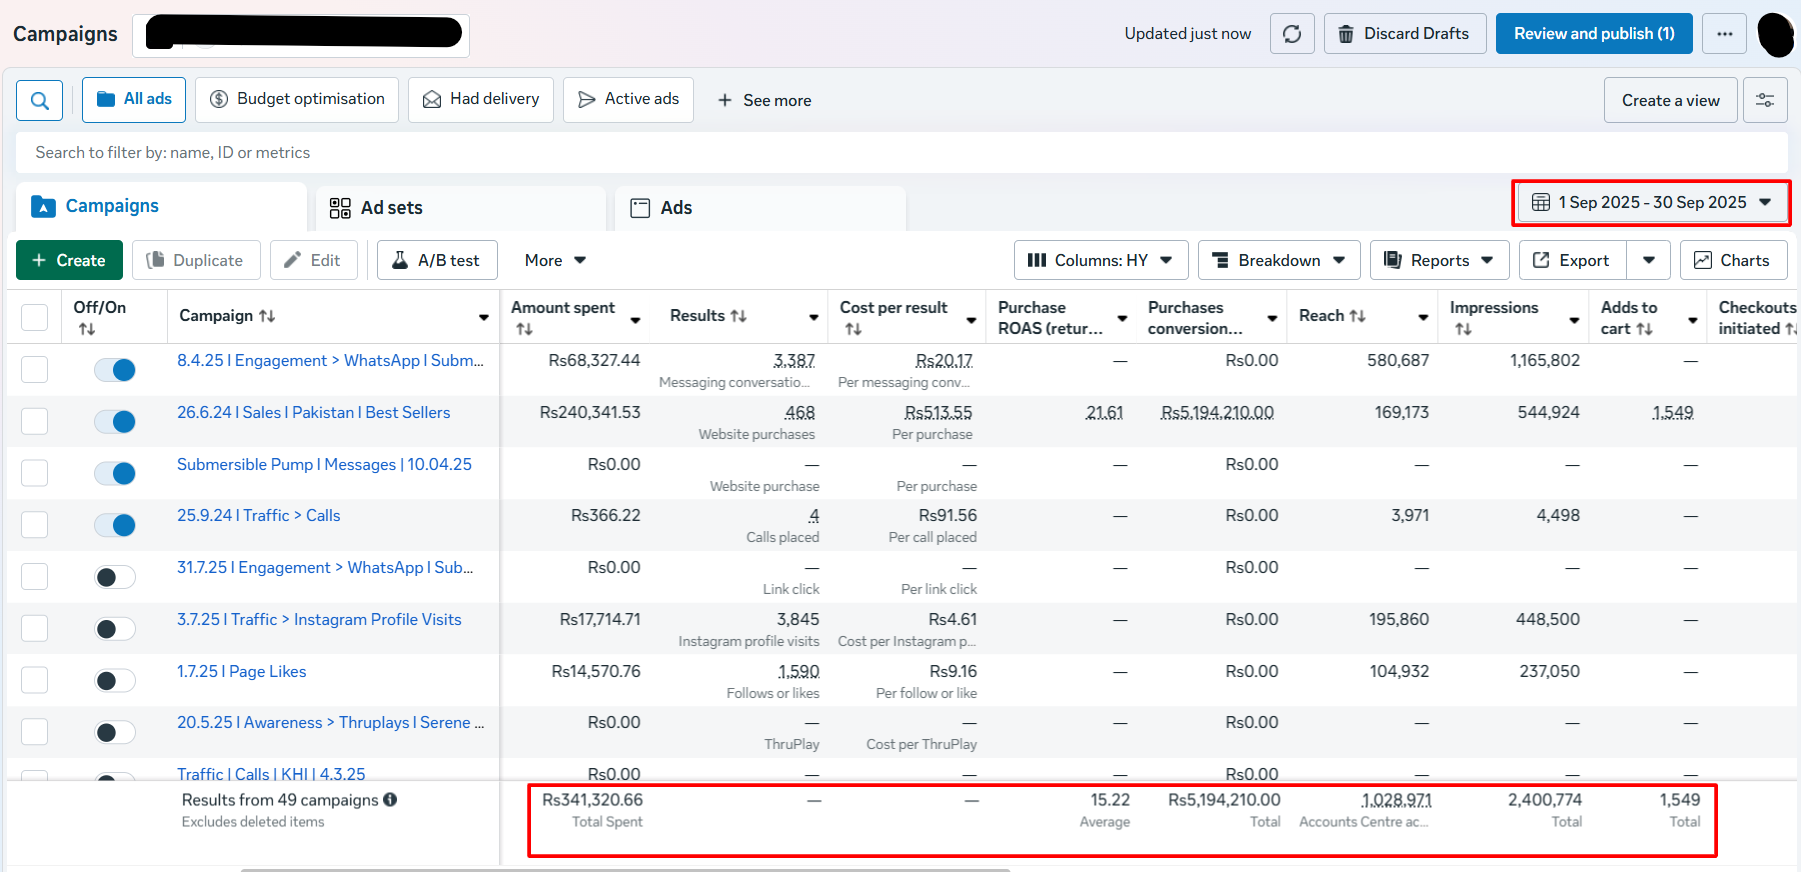
Task: Click the Create campaign button
Action: click(x=69, y=261)
